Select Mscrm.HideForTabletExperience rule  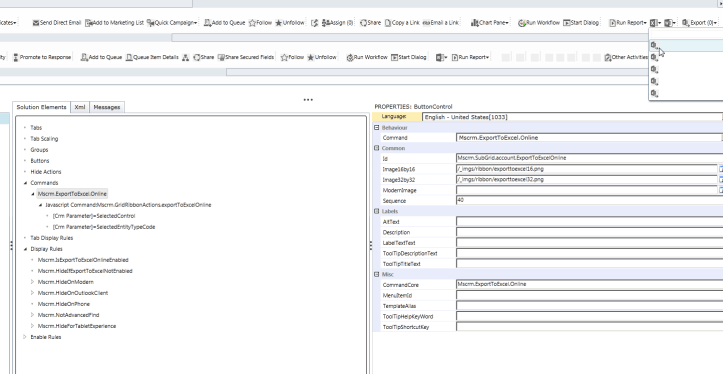(77, 326)
